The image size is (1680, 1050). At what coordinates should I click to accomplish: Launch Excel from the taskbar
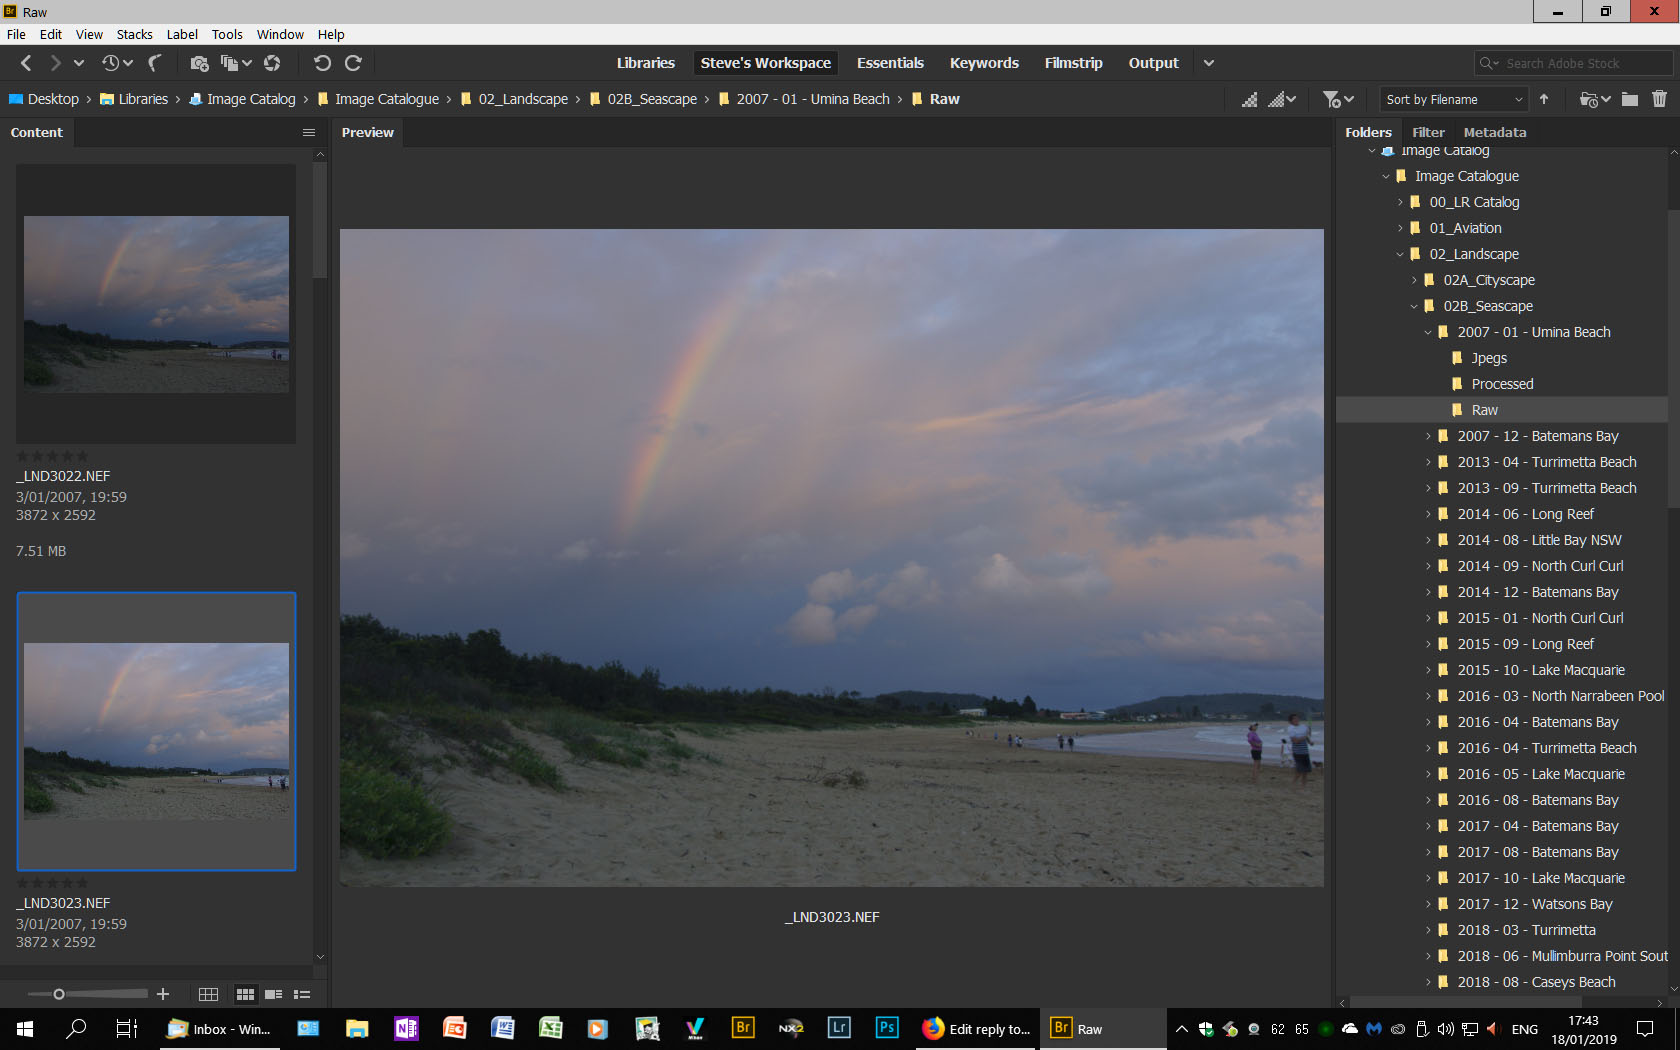point(550,1028)
